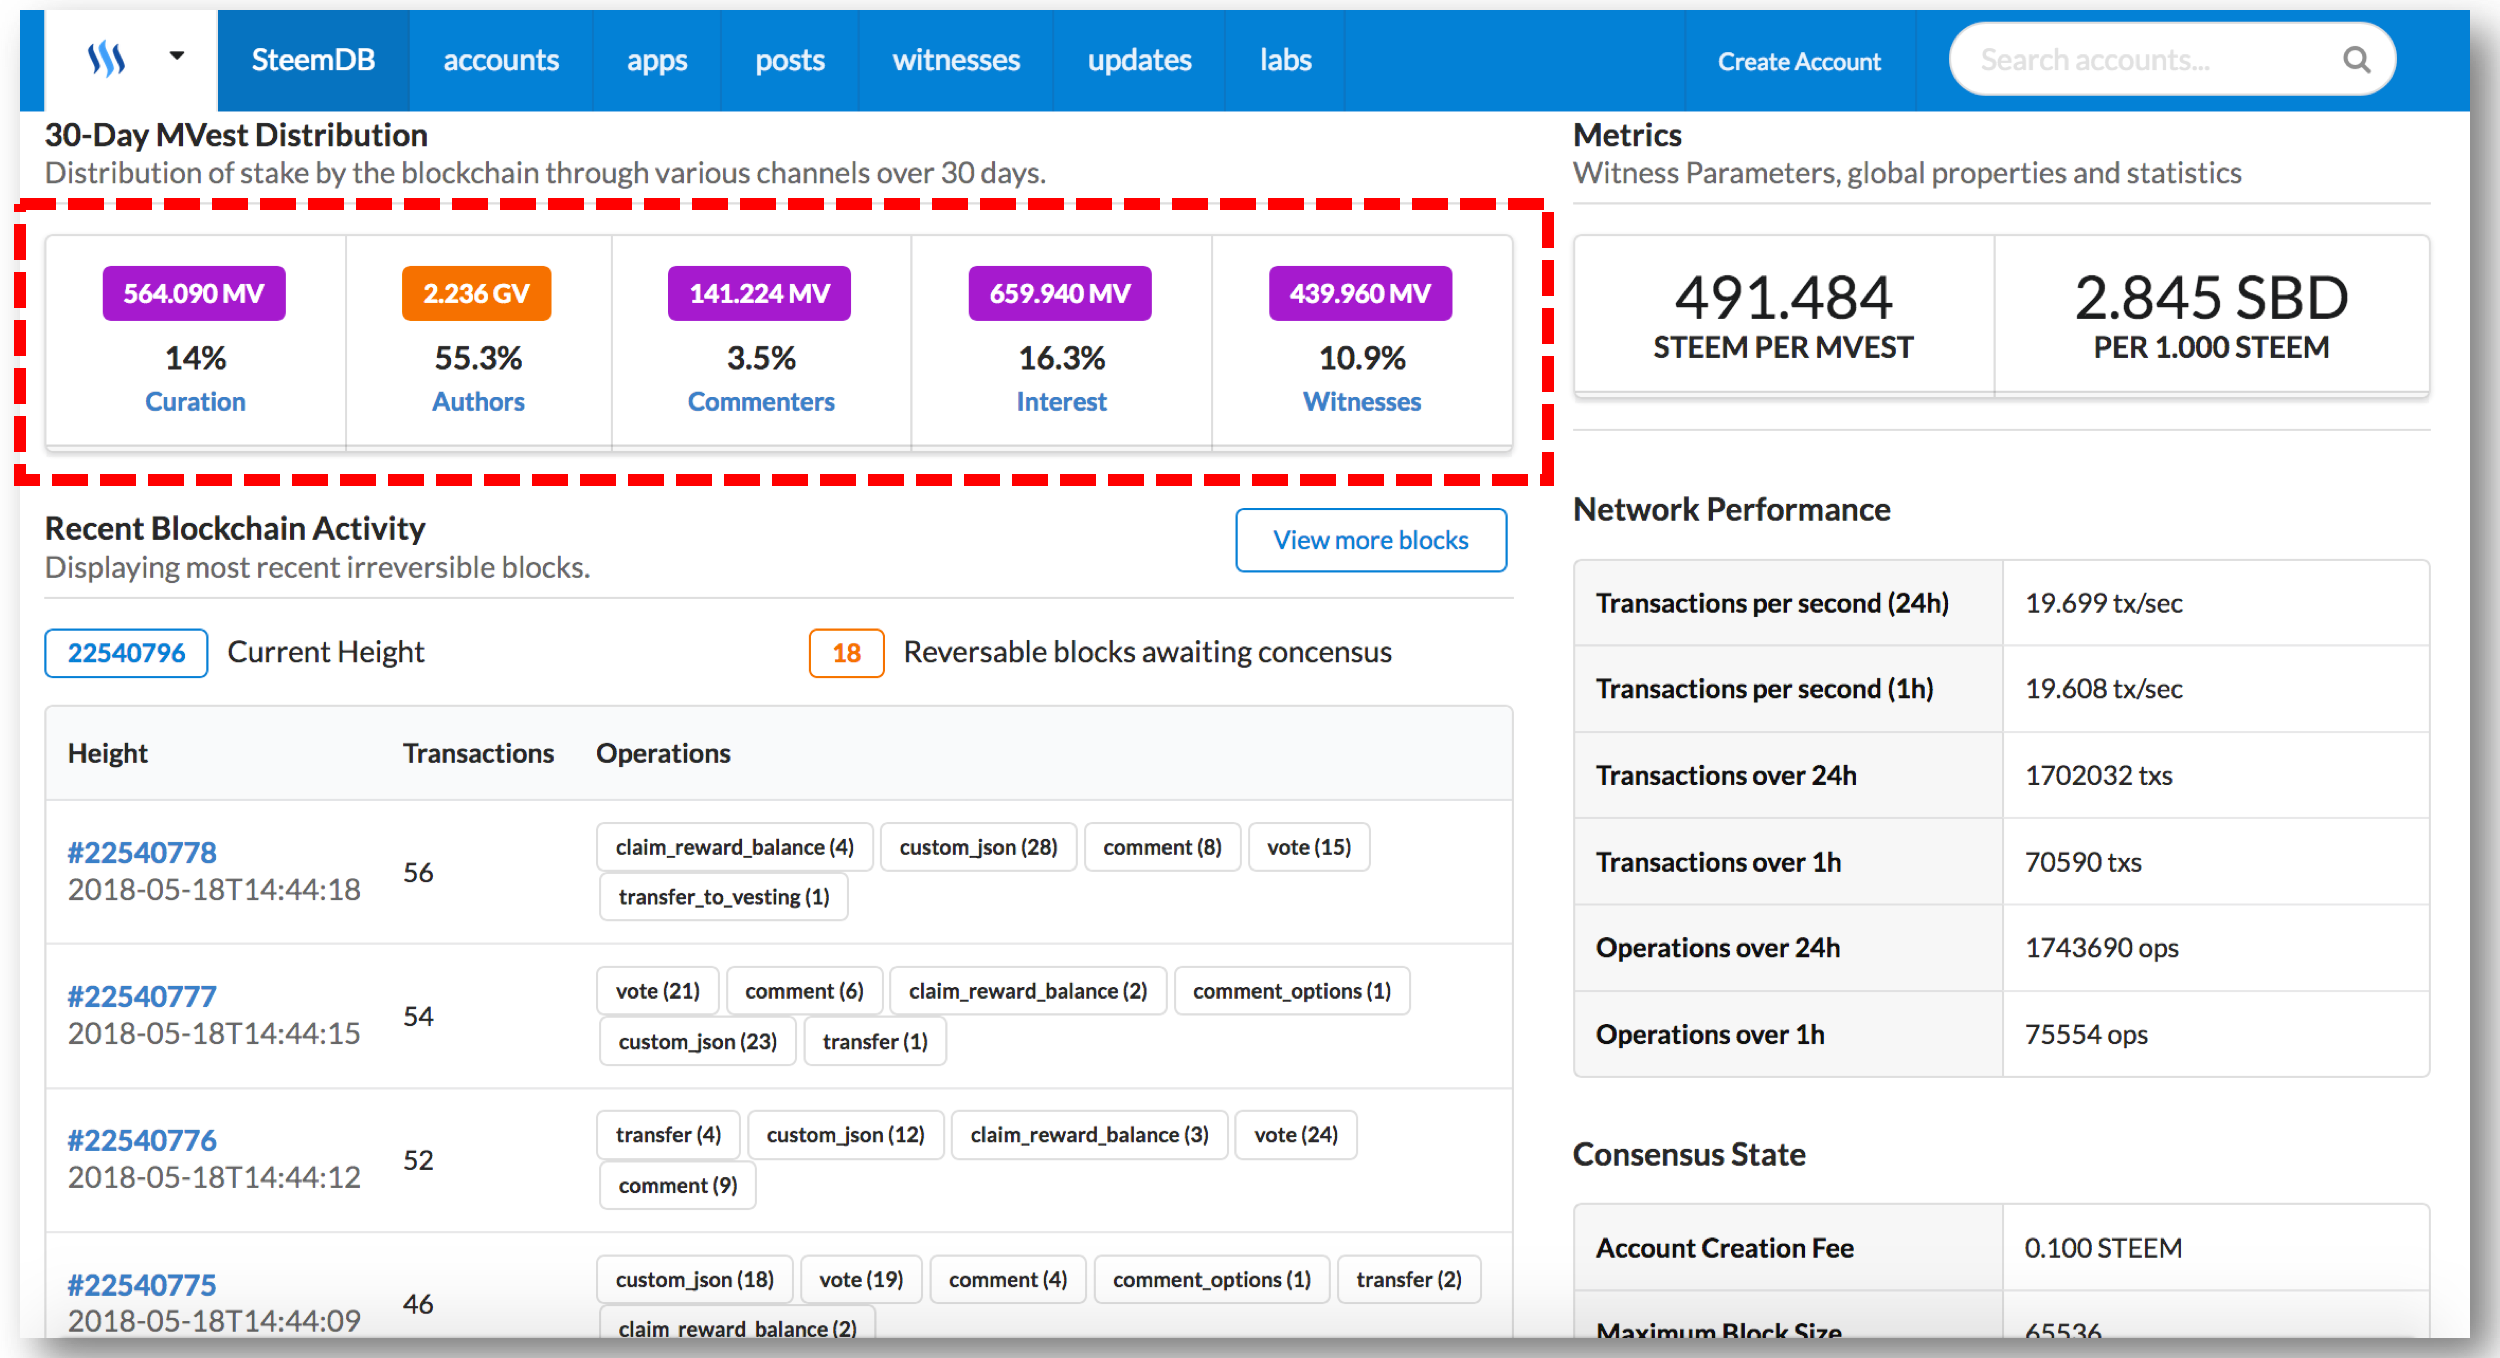Click transfer_to_vesting (1) operation tag

723,897
